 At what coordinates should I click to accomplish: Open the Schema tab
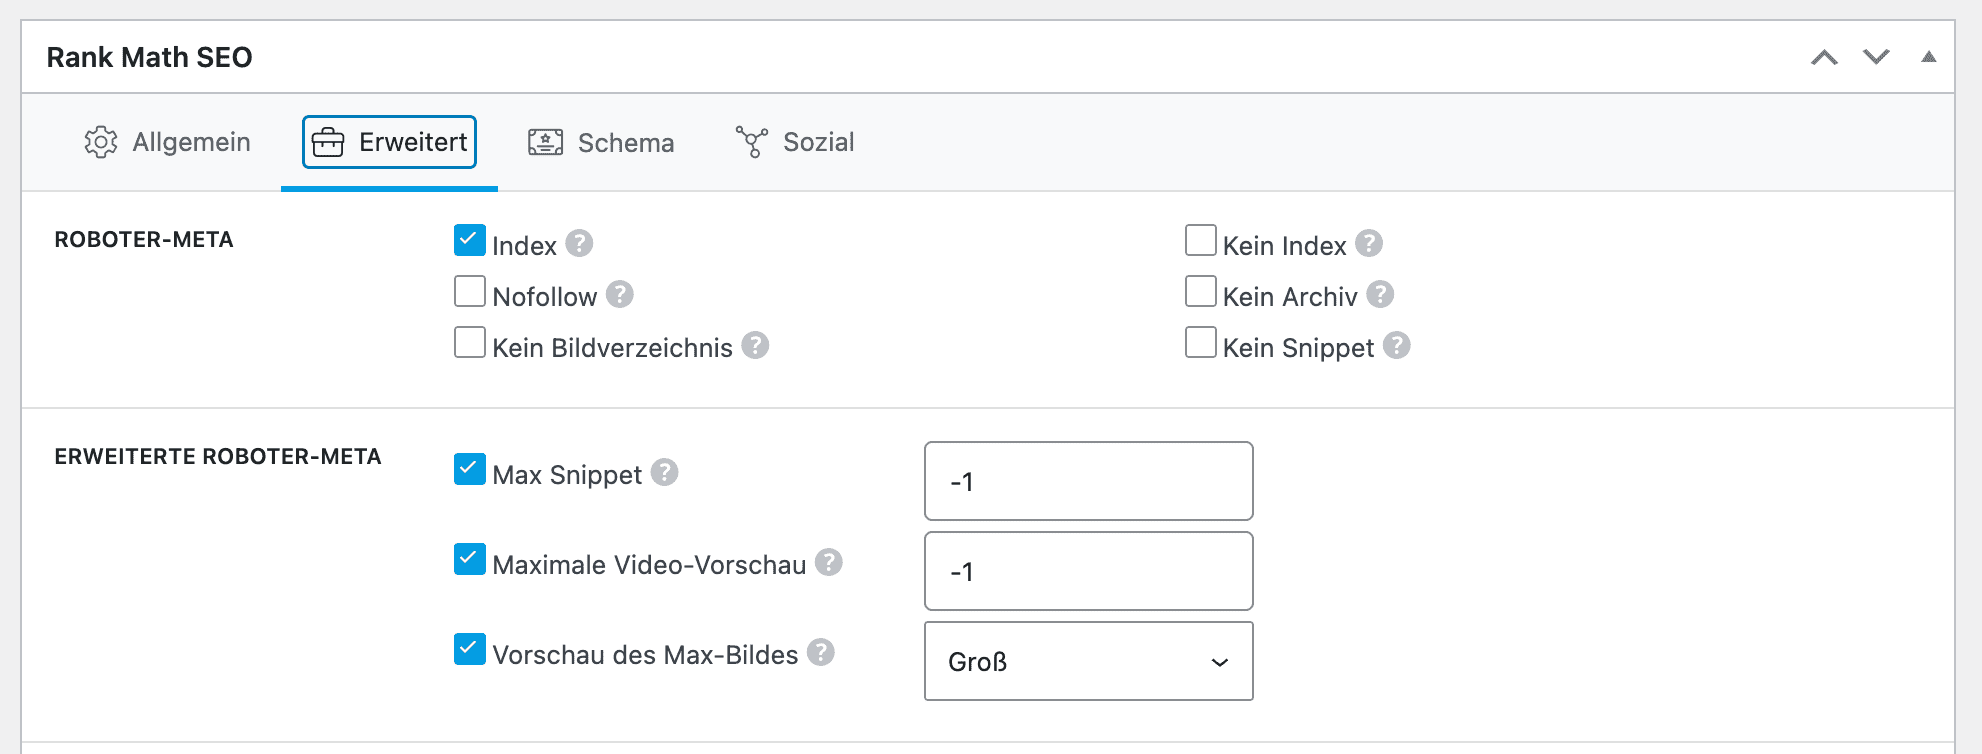(x=601, y=142)
